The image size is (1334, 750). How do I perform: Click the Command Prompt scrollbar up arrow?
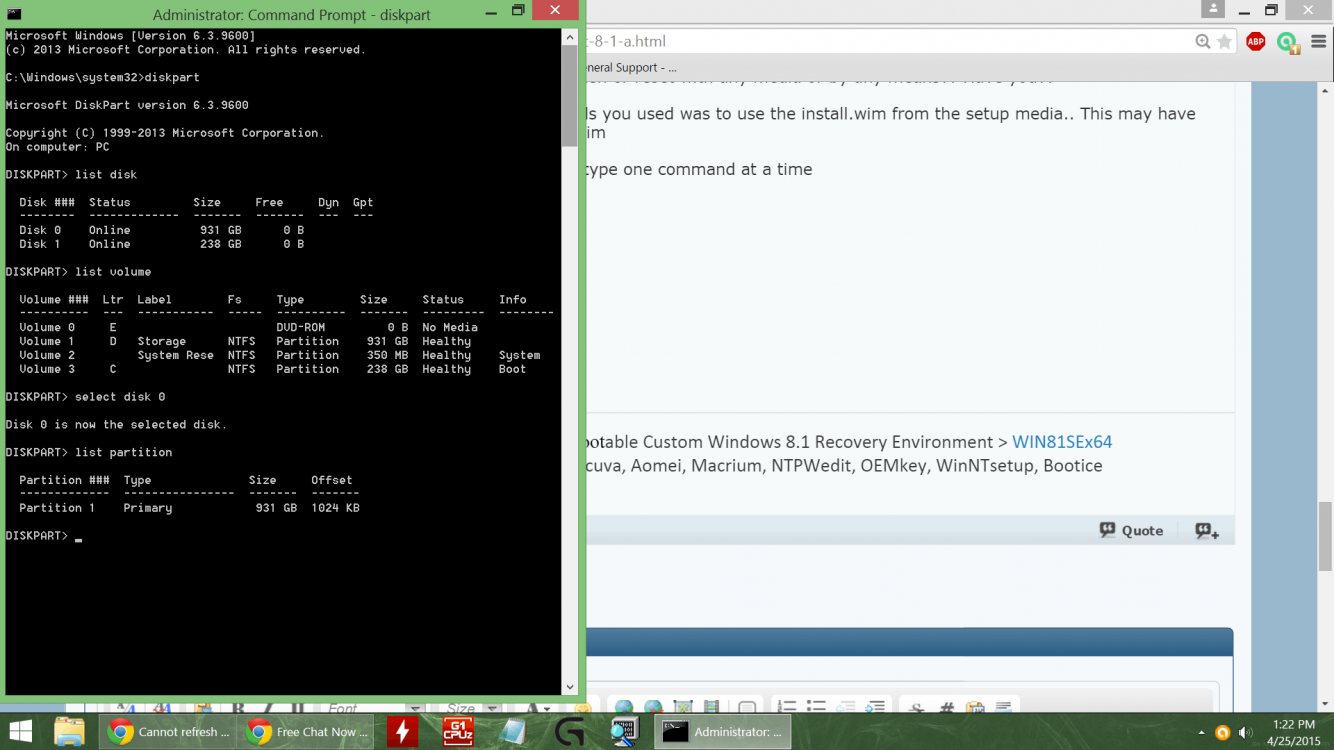click(570, 38)
